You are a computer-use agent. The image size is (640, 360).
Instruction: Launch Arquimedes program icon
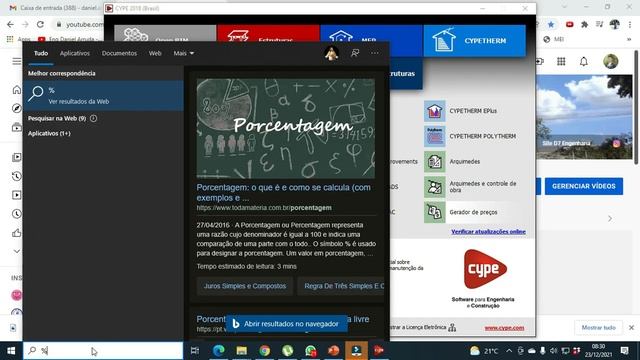click(434, 162)
